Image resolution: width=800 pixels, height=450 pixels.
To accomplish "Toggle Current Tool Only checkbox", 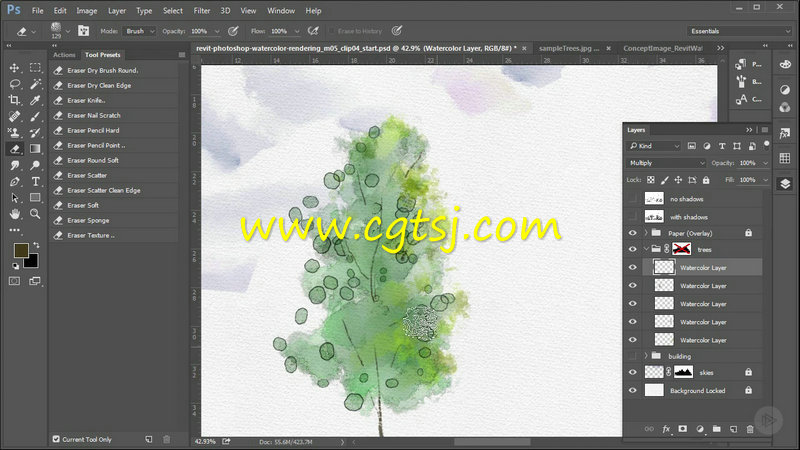I will 56,439.
